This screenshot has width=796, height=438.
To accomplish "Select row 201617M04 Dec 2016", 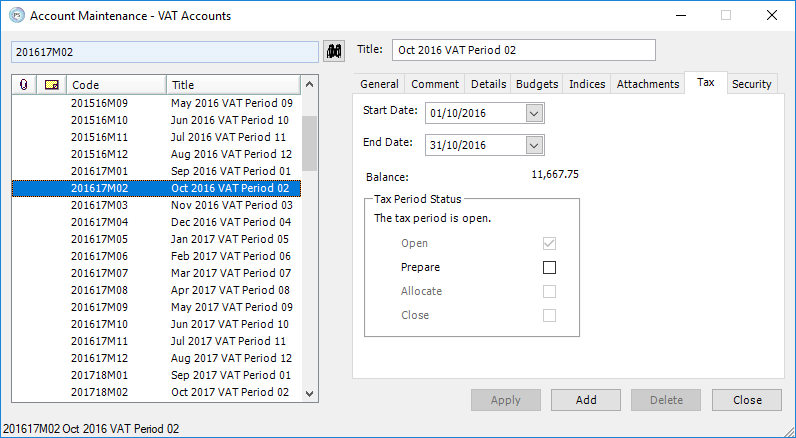I will click(156, 222).
